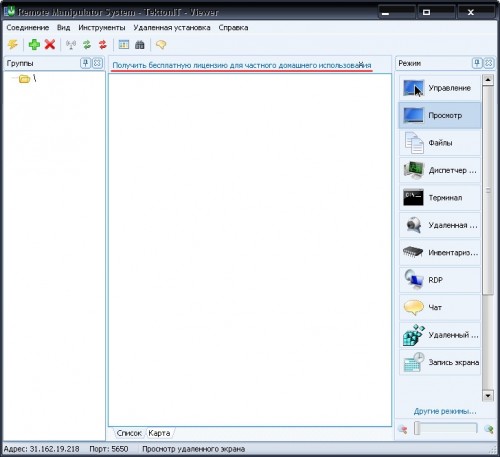Click scroll down arrow in Режим panel
500x457 pixels.
(488, 396)
